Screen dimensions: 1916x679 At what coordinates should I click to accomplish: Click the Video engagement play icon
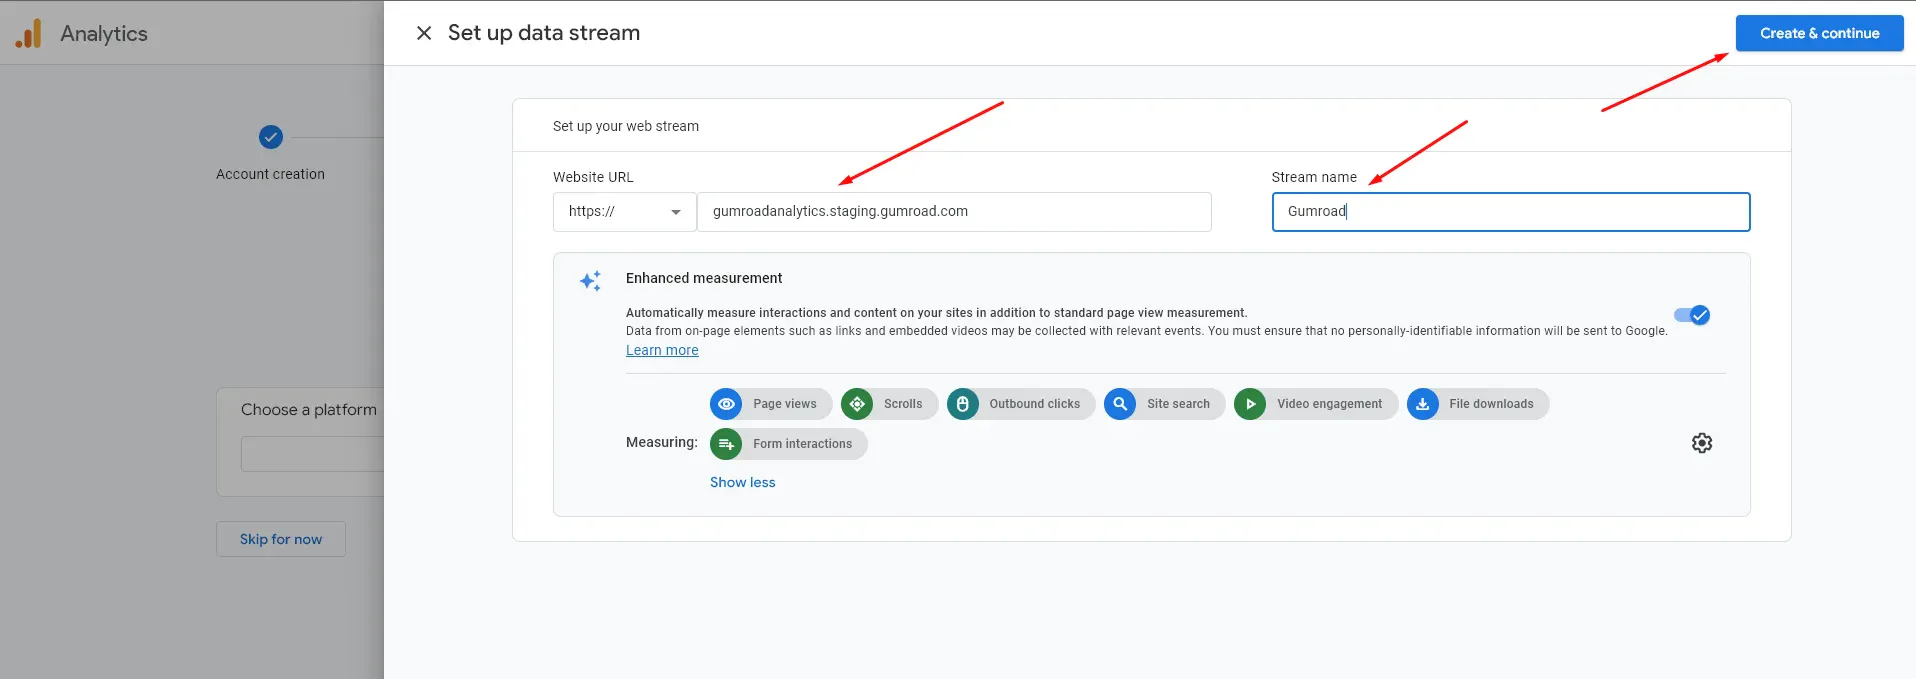point(1250,404)
